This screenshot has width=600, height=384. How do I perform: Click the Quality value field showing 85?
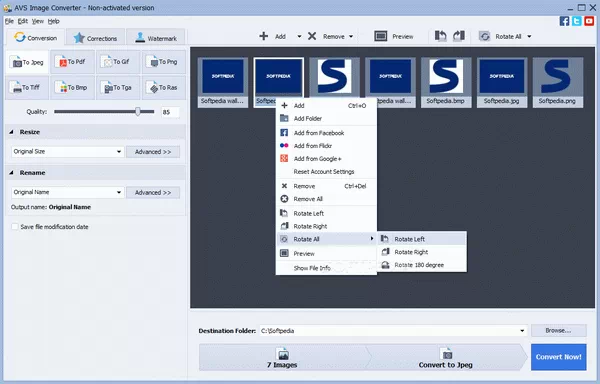[170, 112]
